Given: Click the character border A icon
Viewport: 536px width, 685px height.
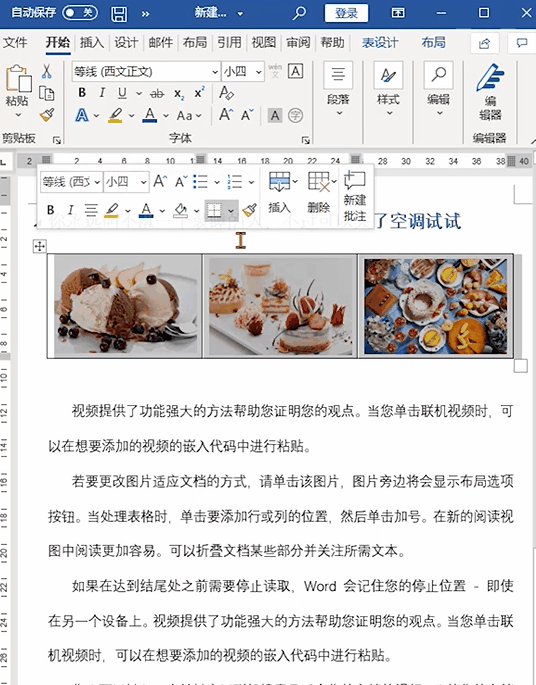Looking at the screenshot, I should point(296,71).
